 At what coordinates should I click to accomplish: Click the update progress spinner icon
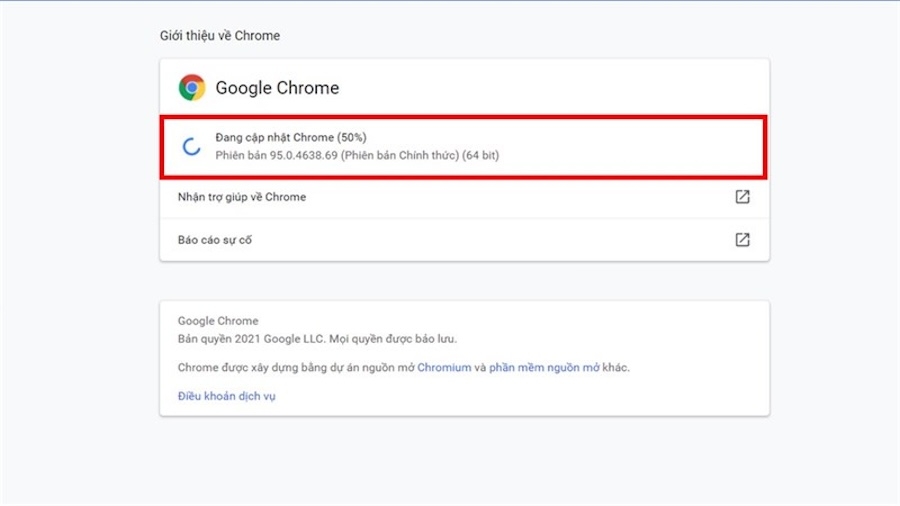tap(192, 147)
